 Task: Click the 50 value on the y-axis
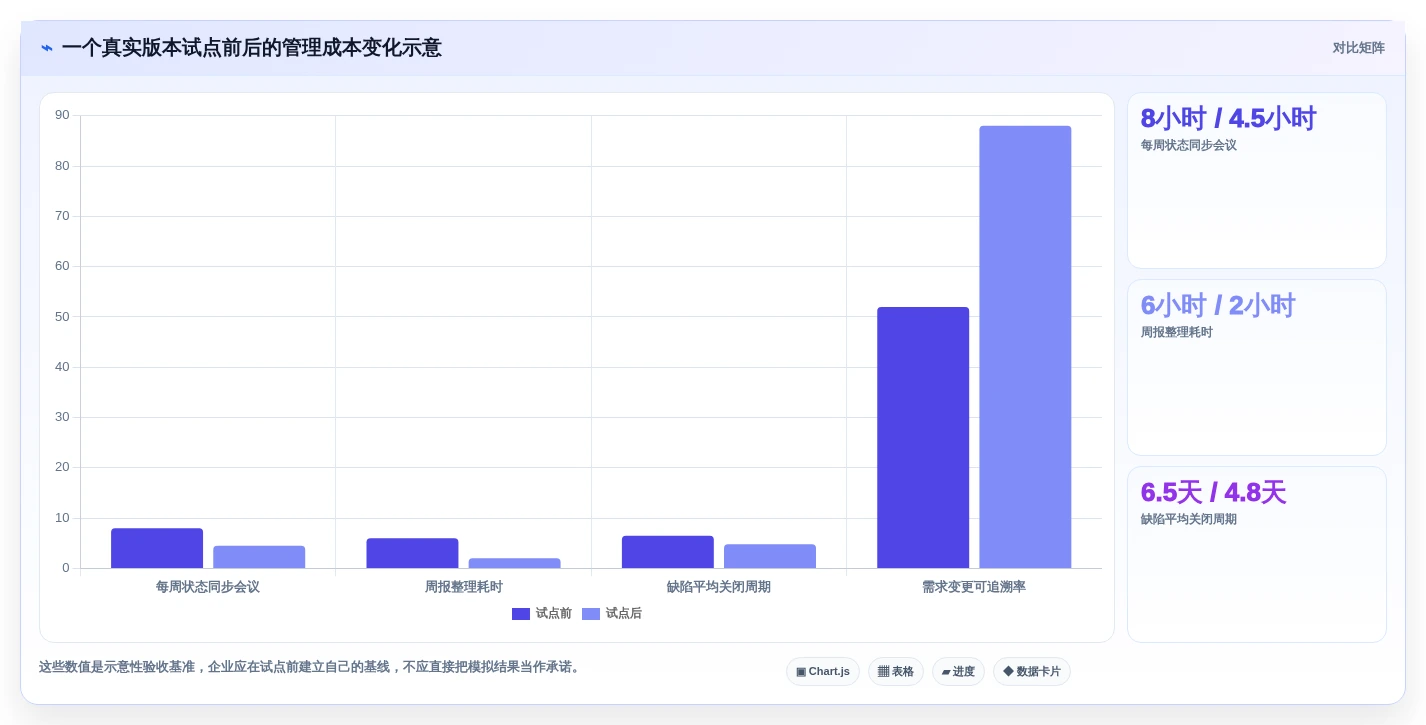point(62,316)
